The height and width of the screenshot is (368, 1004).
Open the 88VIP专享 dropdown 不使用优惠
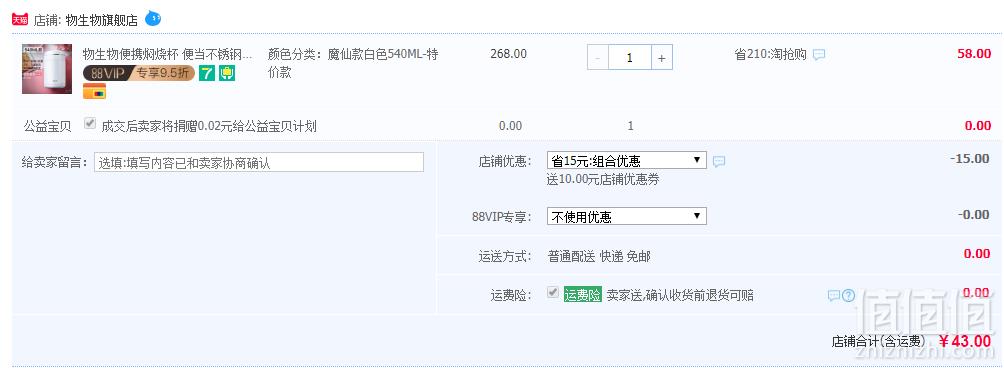tap(627, 216)
